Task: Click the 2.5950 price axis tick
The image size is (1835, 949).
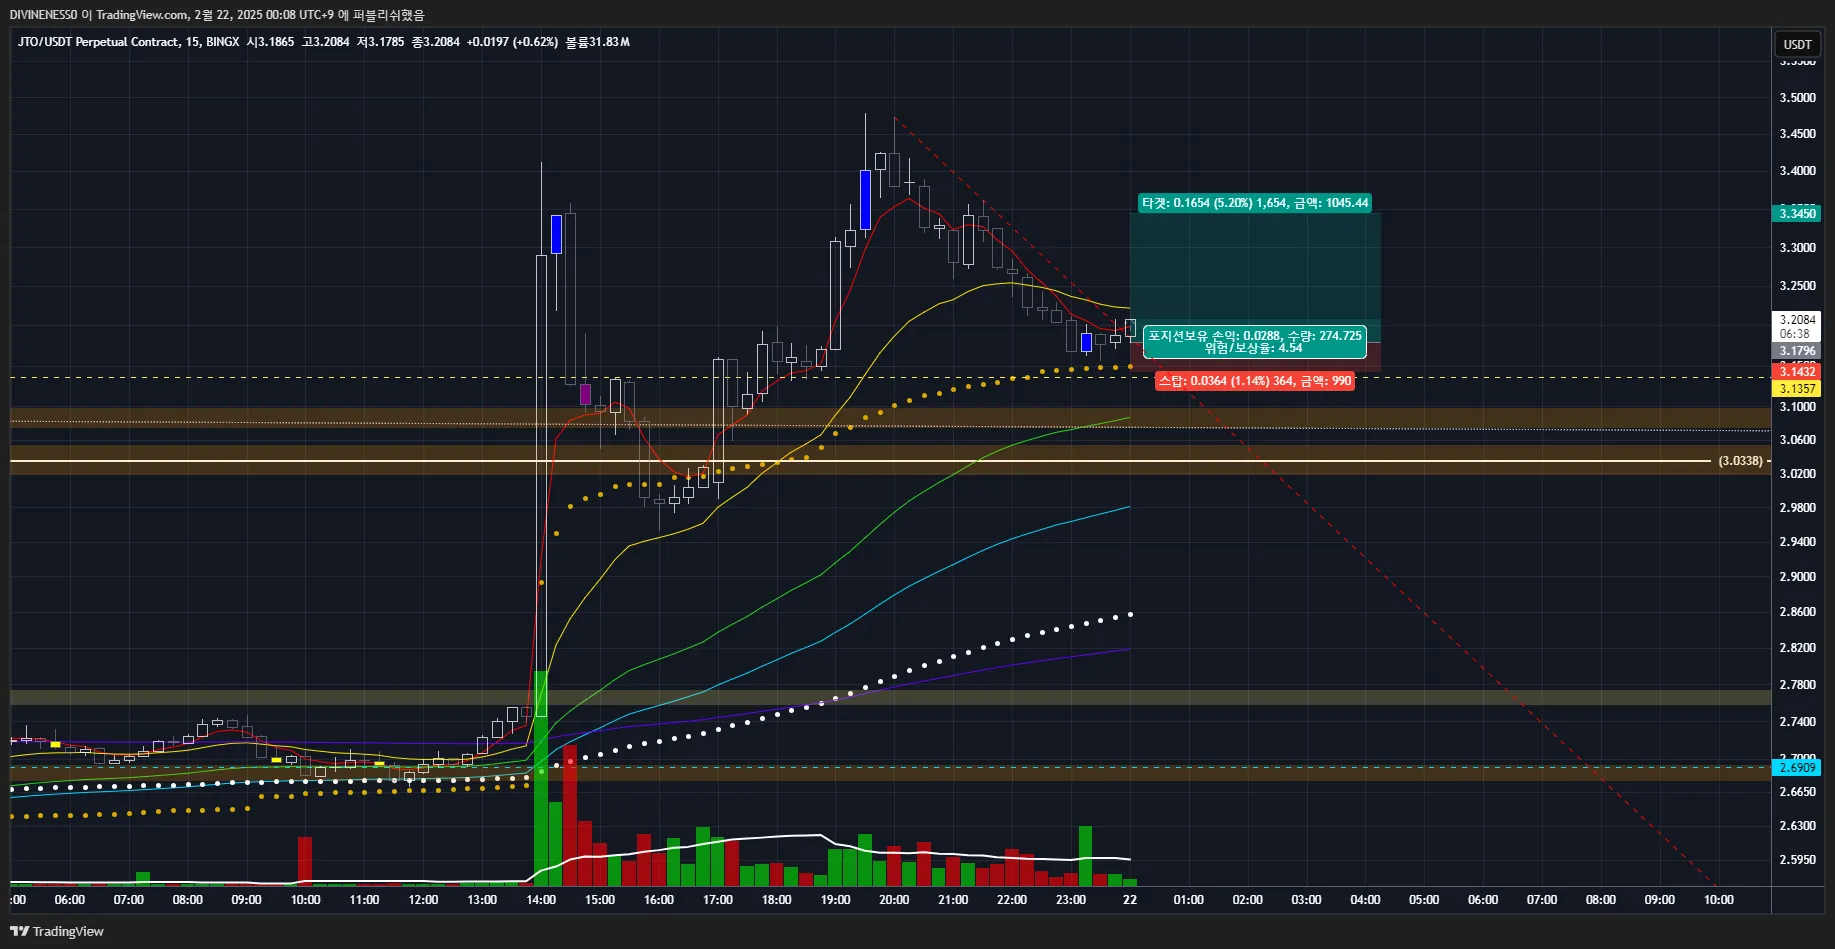Action: [1797, 860]
